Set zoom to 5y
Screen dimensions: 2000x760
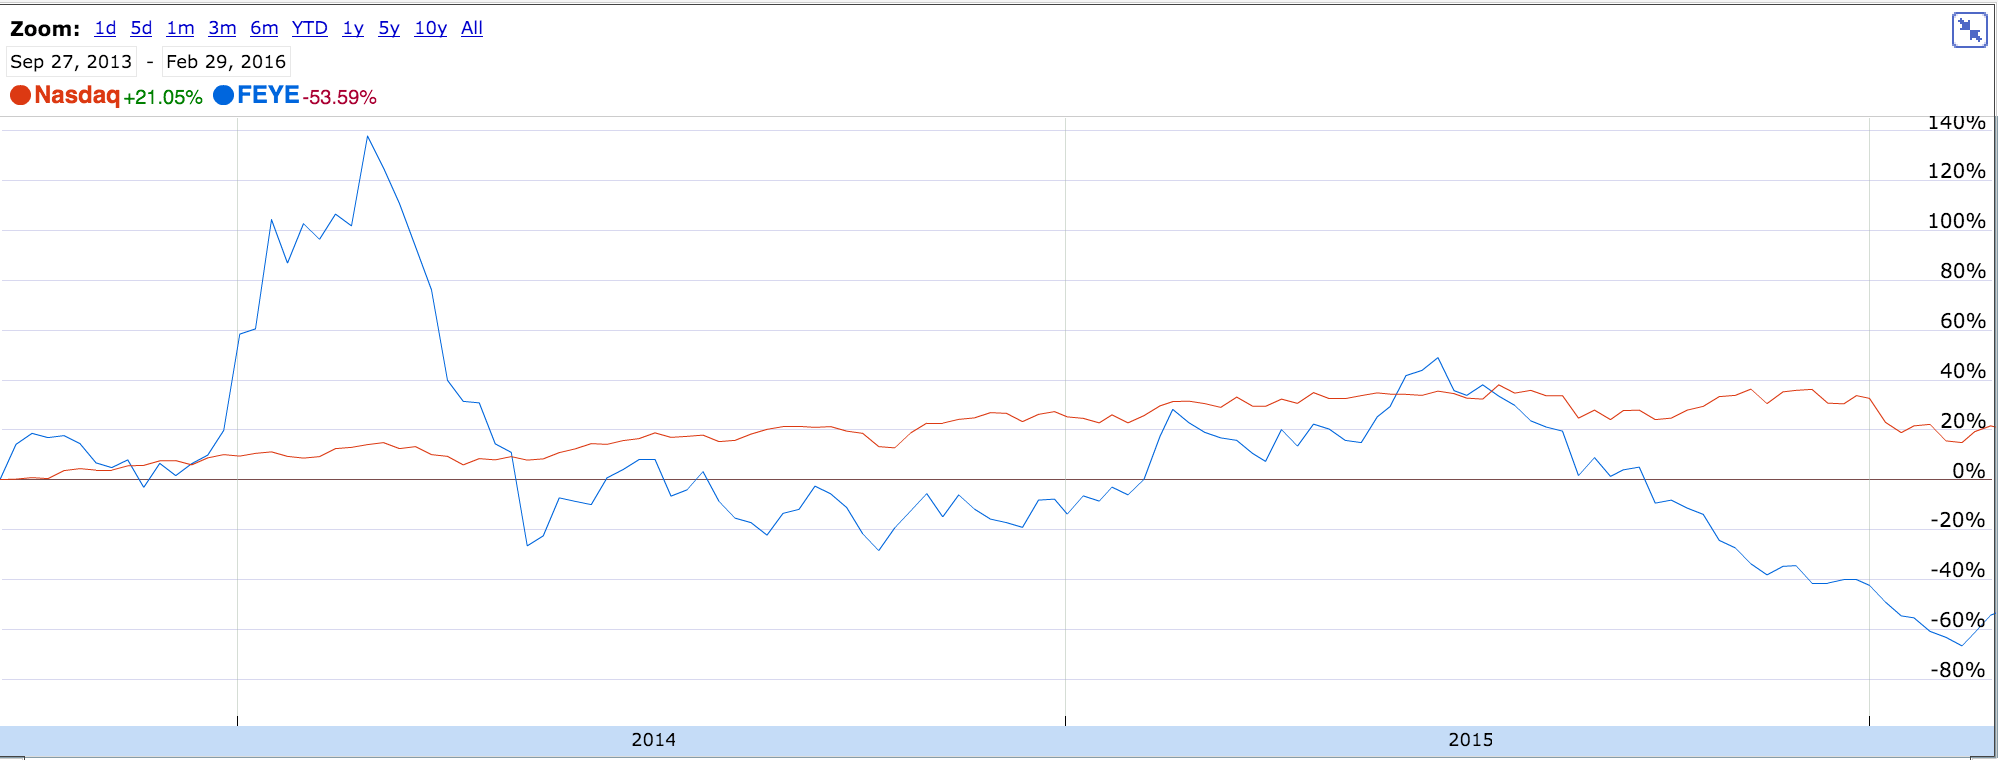point(389,28)
